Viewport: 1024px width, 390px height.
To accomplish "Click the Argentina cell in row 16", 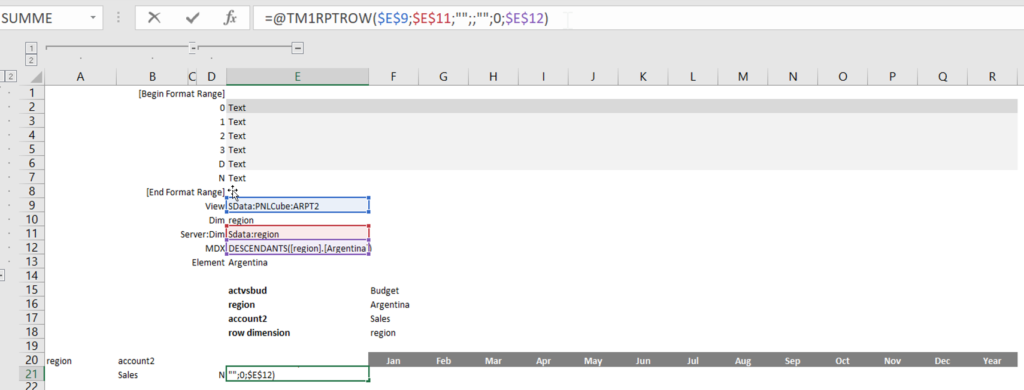I will pyautogui.click(x=394, y=304).
